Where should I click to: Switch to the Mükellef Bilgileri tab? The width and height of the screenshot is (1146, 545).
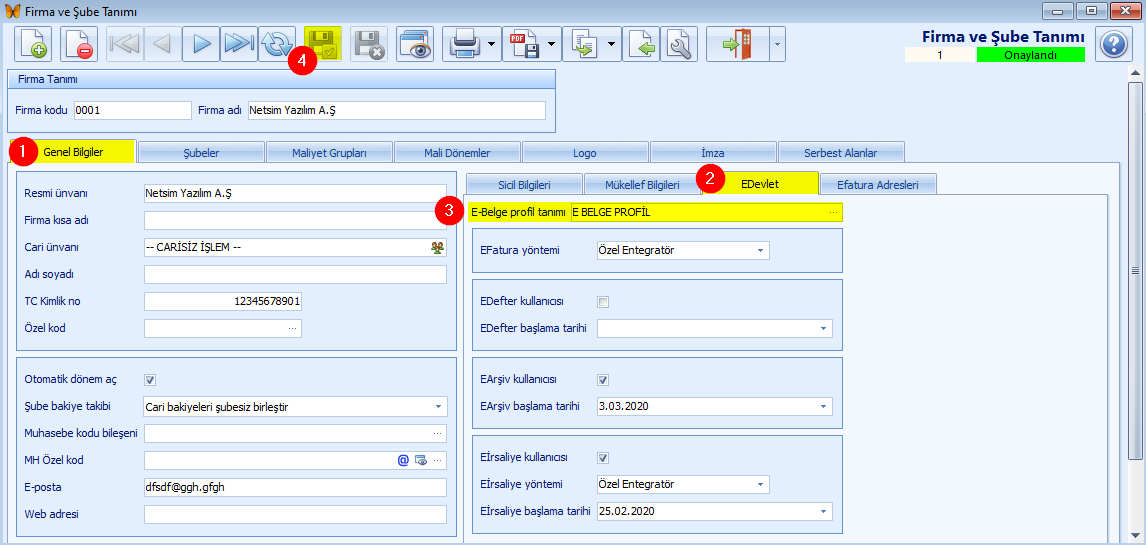pos(642,184)
